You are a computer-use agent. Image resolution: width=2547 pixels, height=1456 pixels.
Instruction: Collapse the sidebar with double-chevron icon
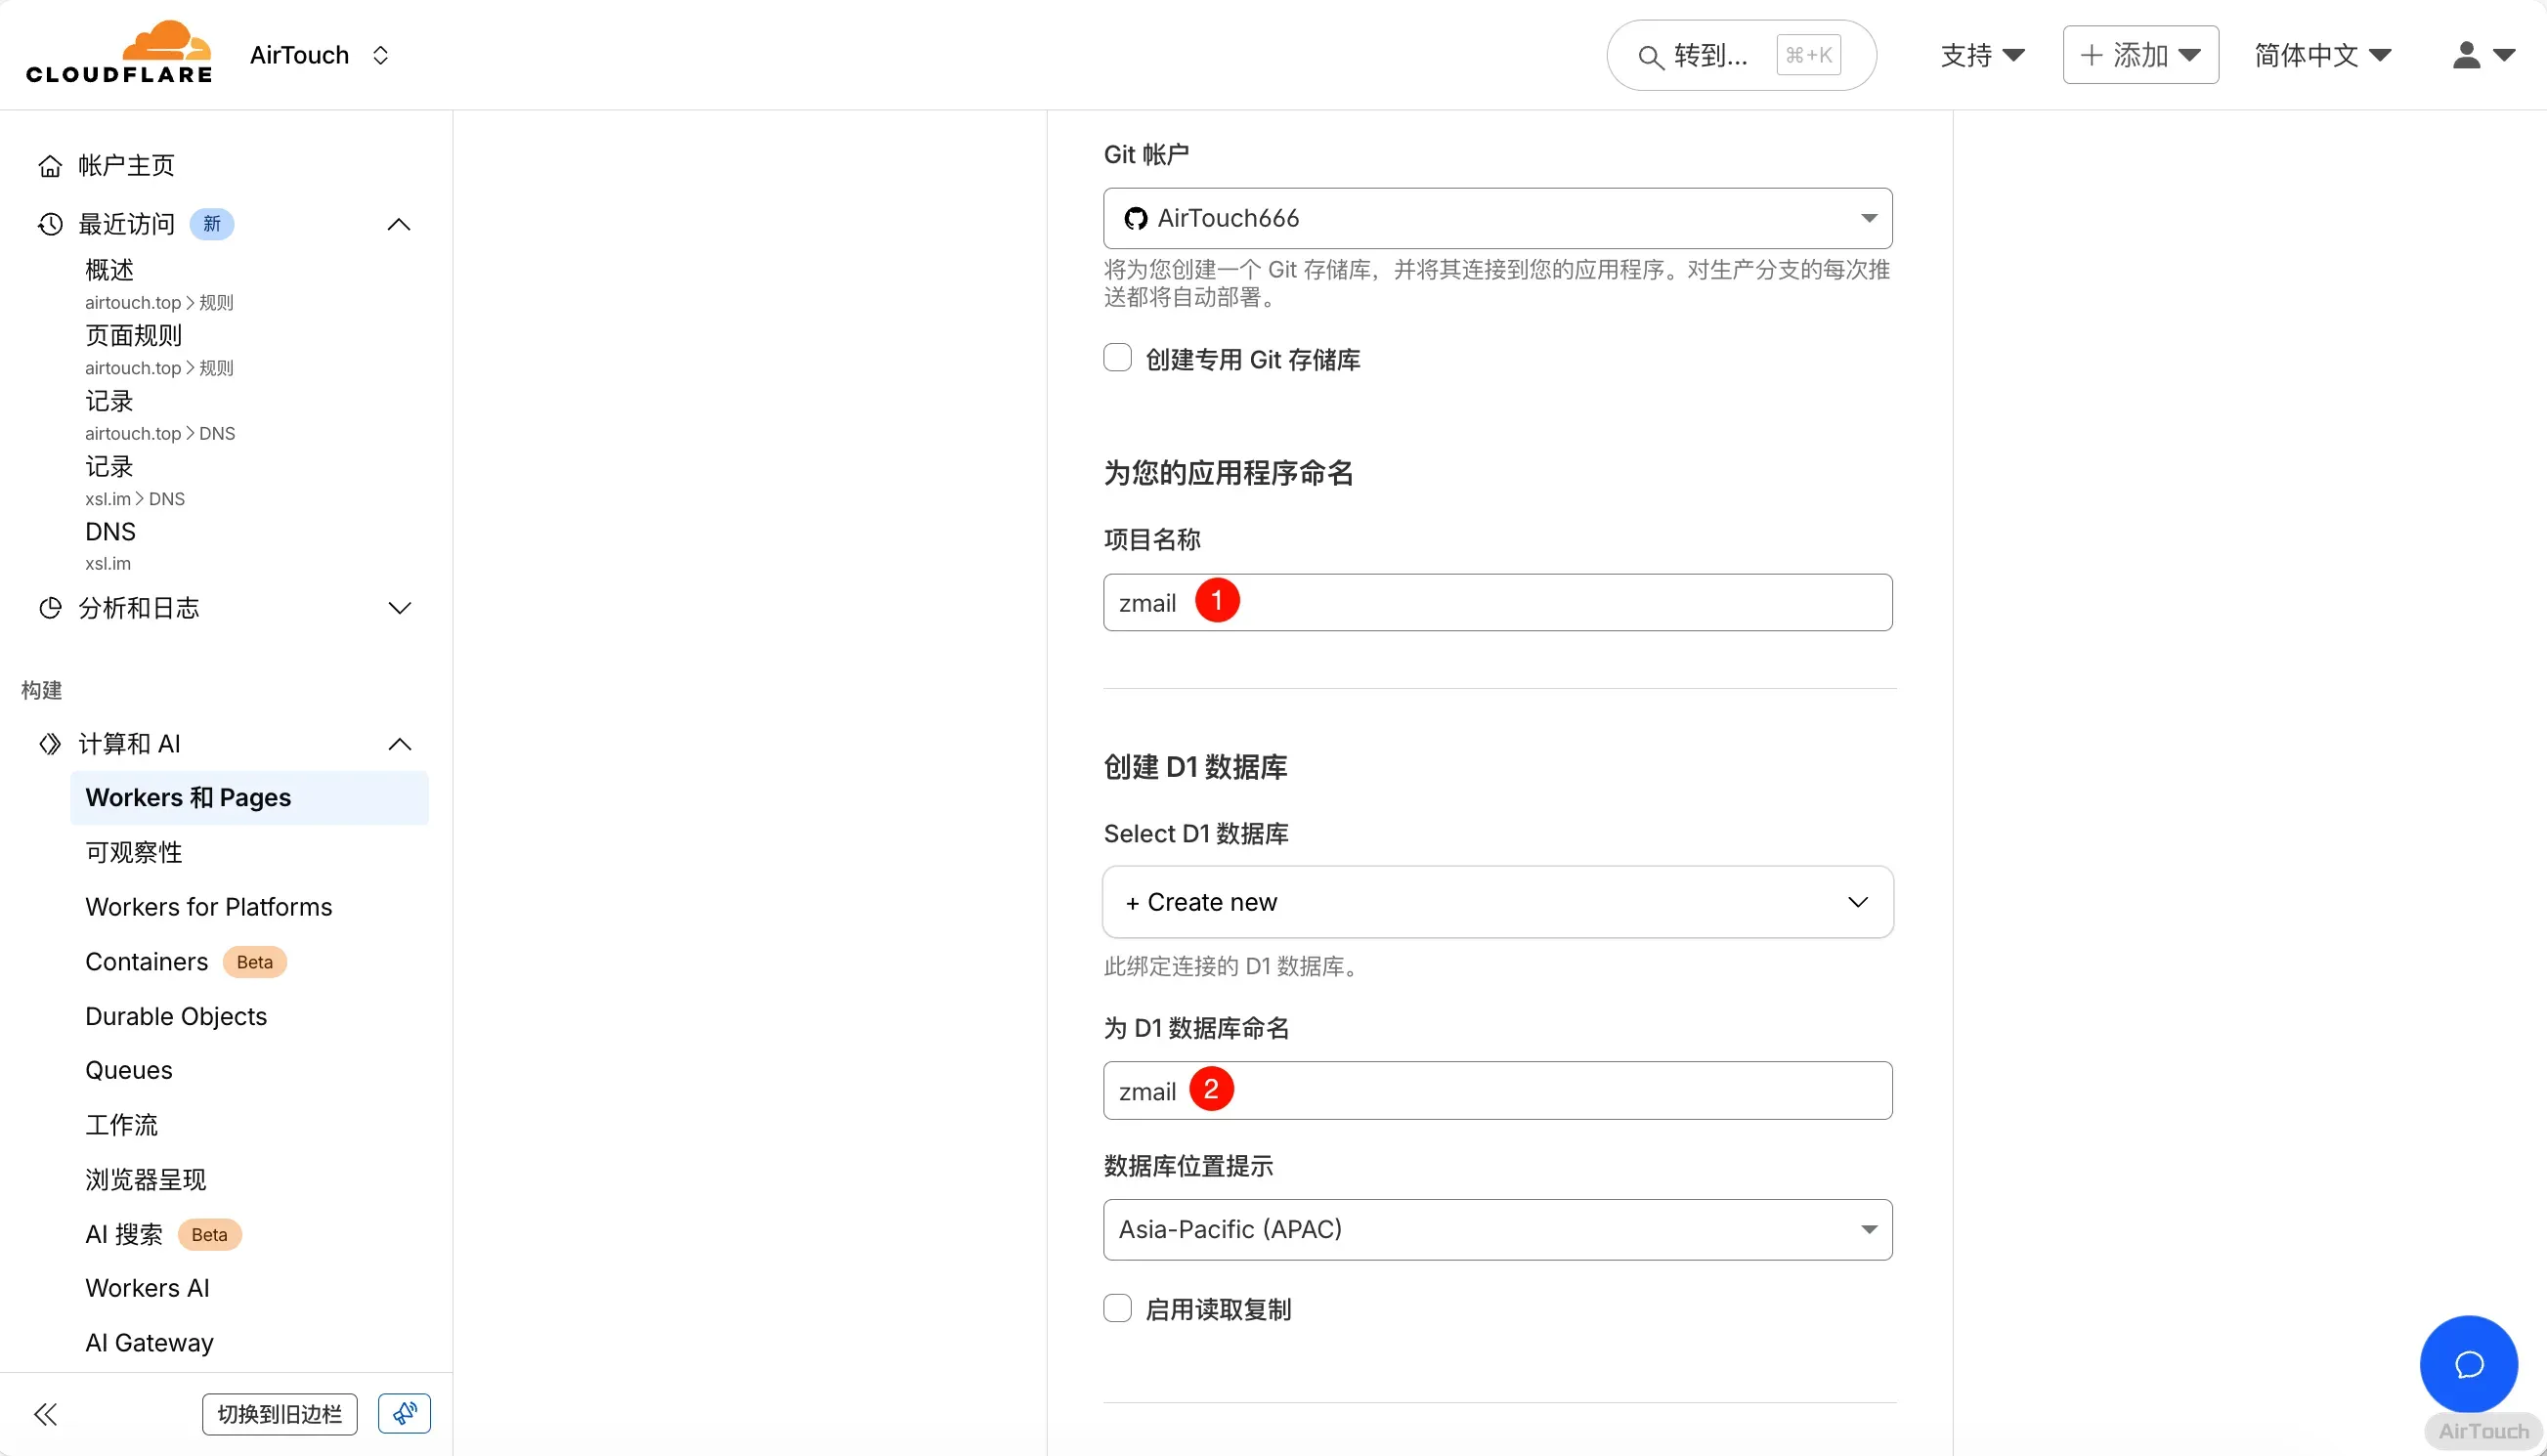pyautogui.click(x=46, y=1414)
